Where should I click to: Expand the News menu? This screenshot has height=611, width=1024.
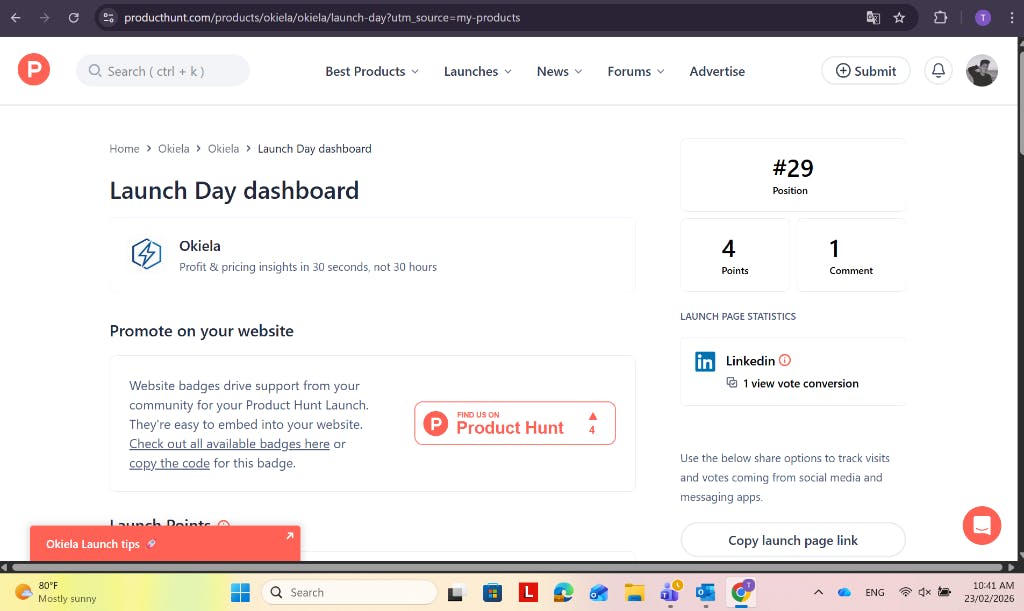pos(559,71)
